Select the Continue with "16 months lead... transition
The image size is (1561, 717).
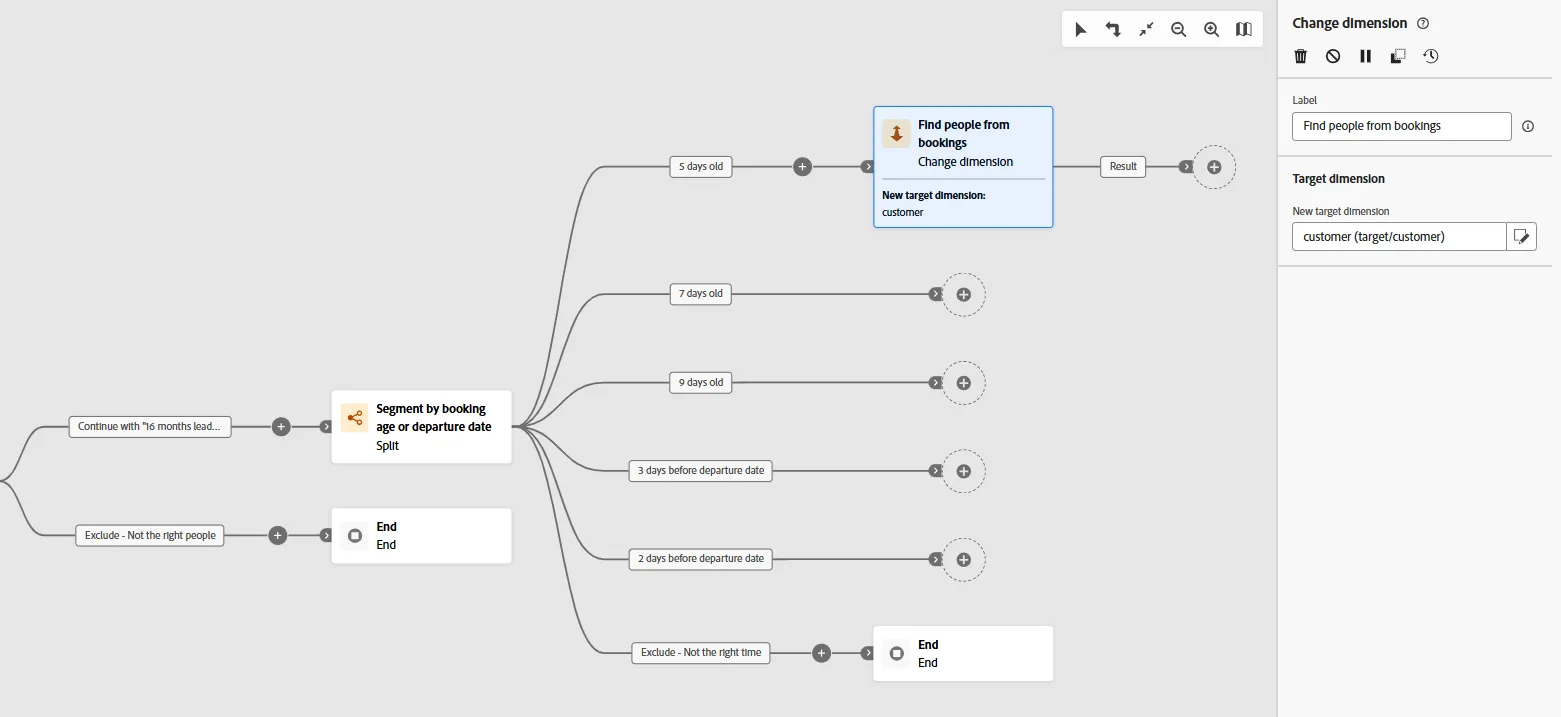(x=150, y=427)
